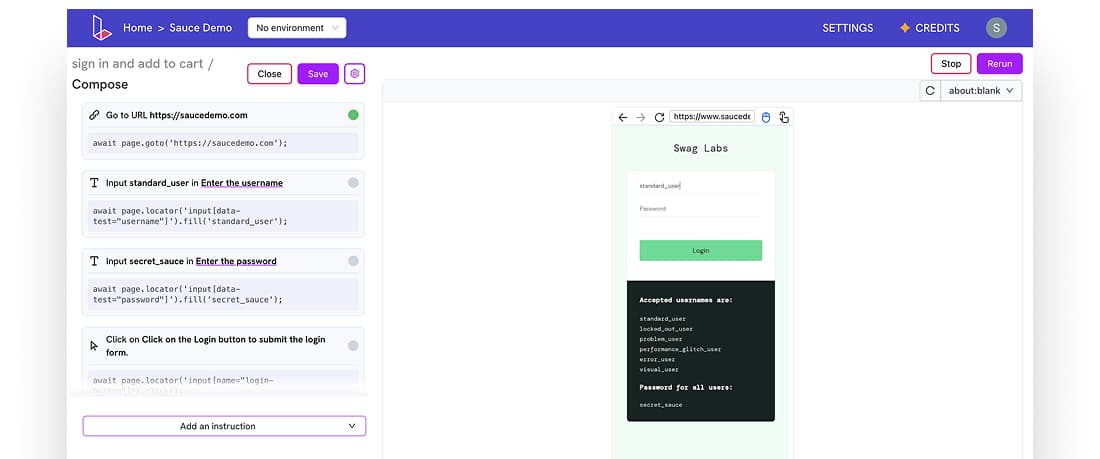Reload the embedded preview browser page
The height and width of the screenshot is (459, 1100).
tap(659, 117)
